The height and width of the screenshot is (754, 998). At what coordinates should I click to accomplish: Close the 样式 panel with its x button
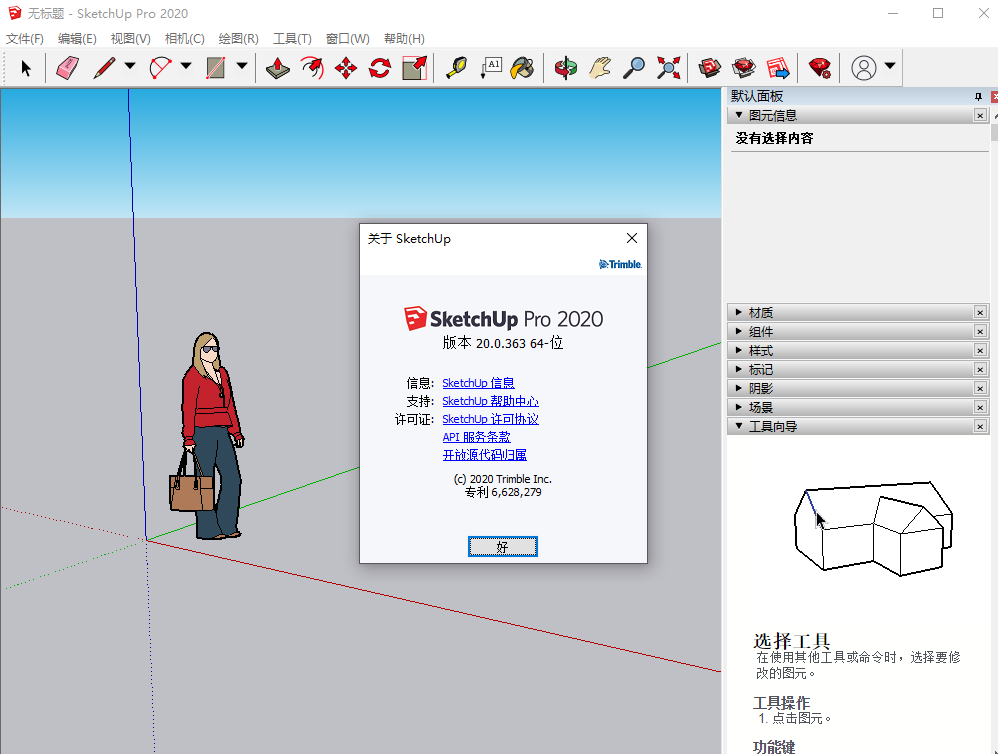tap(980, 350)
